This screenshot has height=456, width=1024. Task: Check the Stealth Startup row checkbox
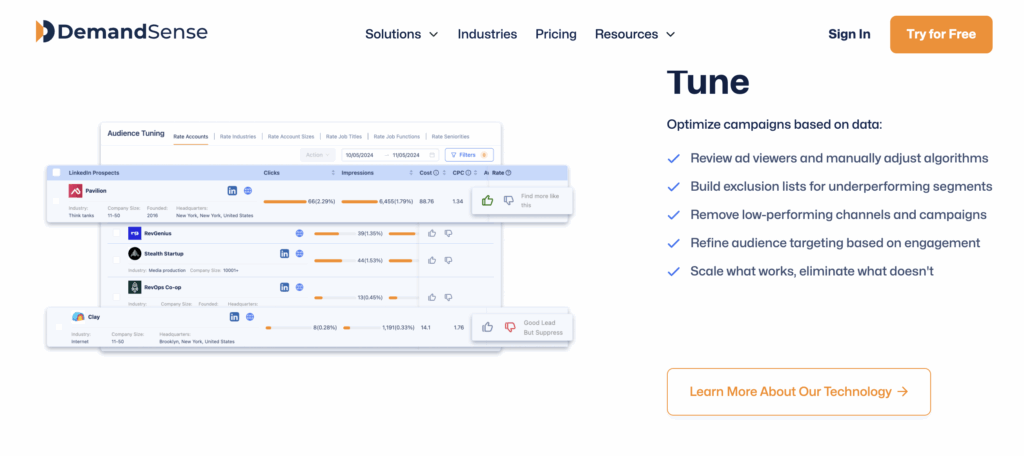pos(116,260)
